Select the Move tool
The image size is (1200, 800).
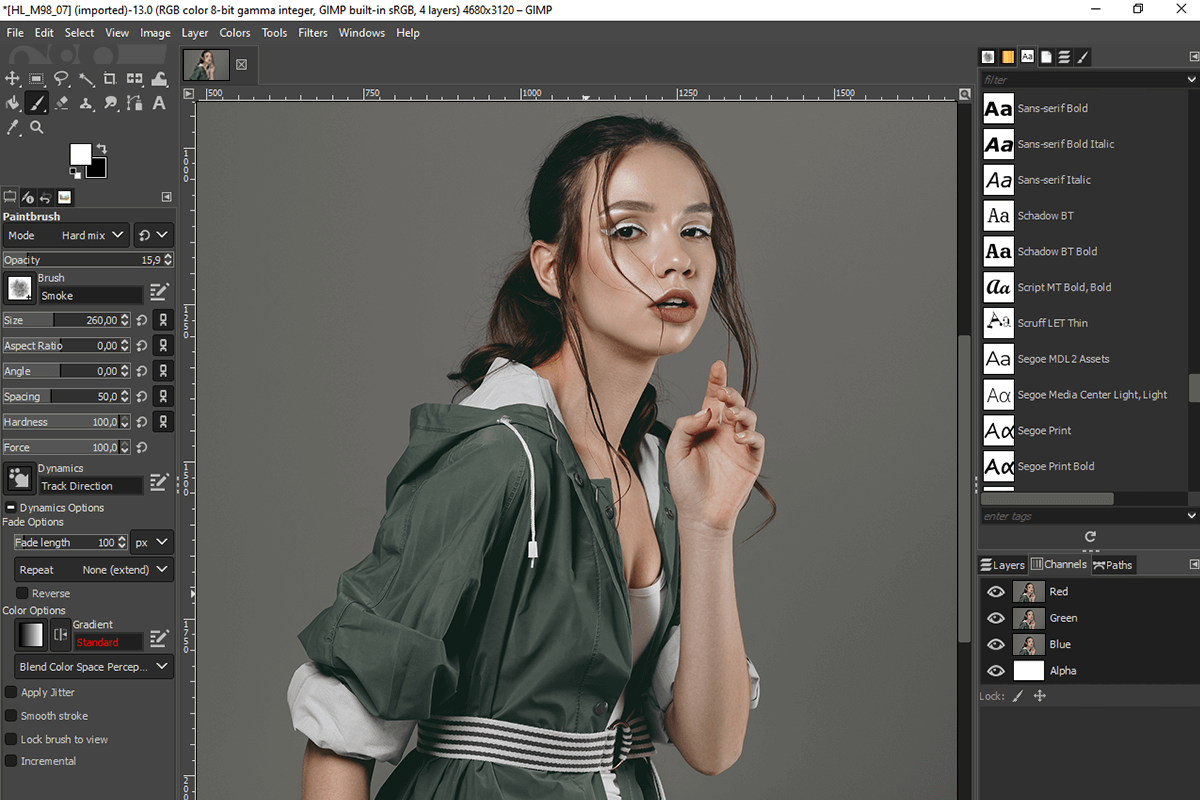pyautogui.click(x=13, y=78)
